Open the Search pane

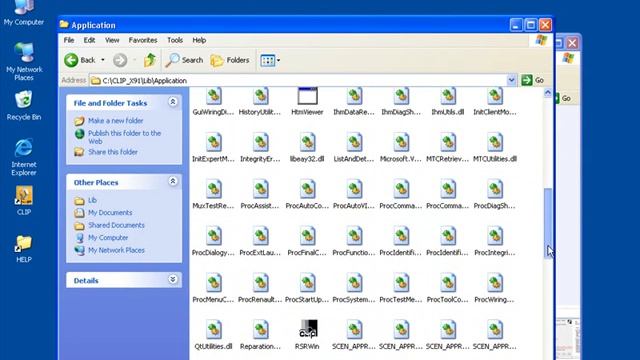(184, 60)
